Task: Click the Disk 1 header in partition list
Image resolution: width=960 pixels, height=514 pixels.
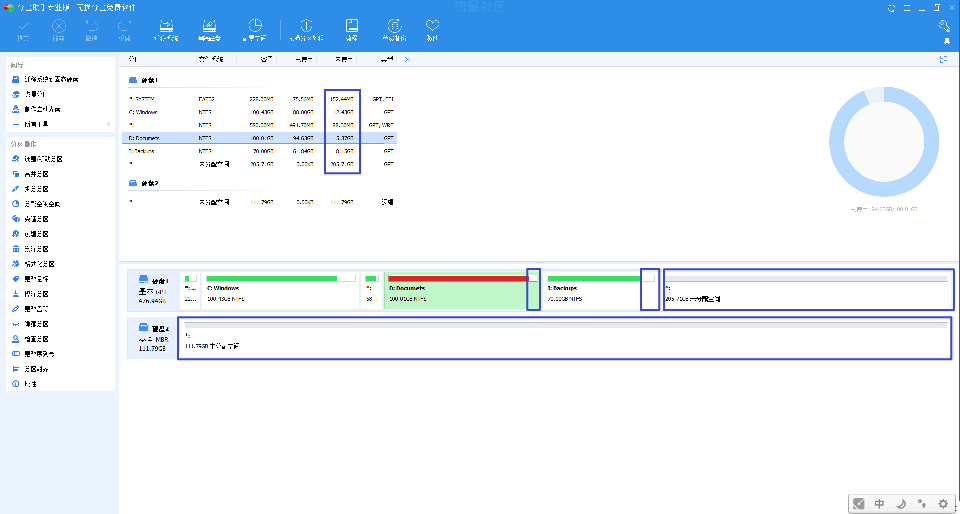Action: tap(143, 80)
